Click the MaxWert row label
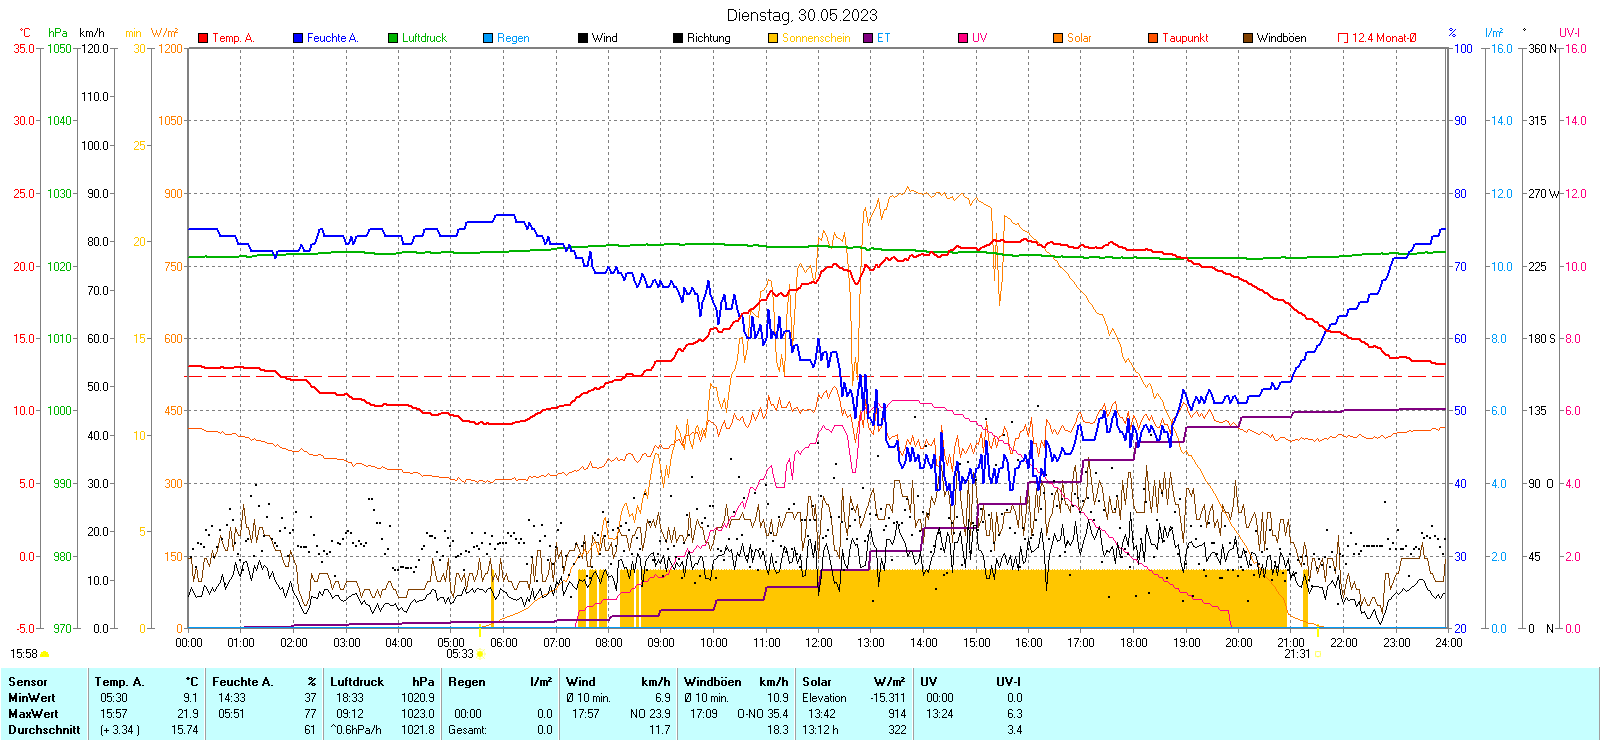The image size is (1600, 740). click(x=33, y=714)
